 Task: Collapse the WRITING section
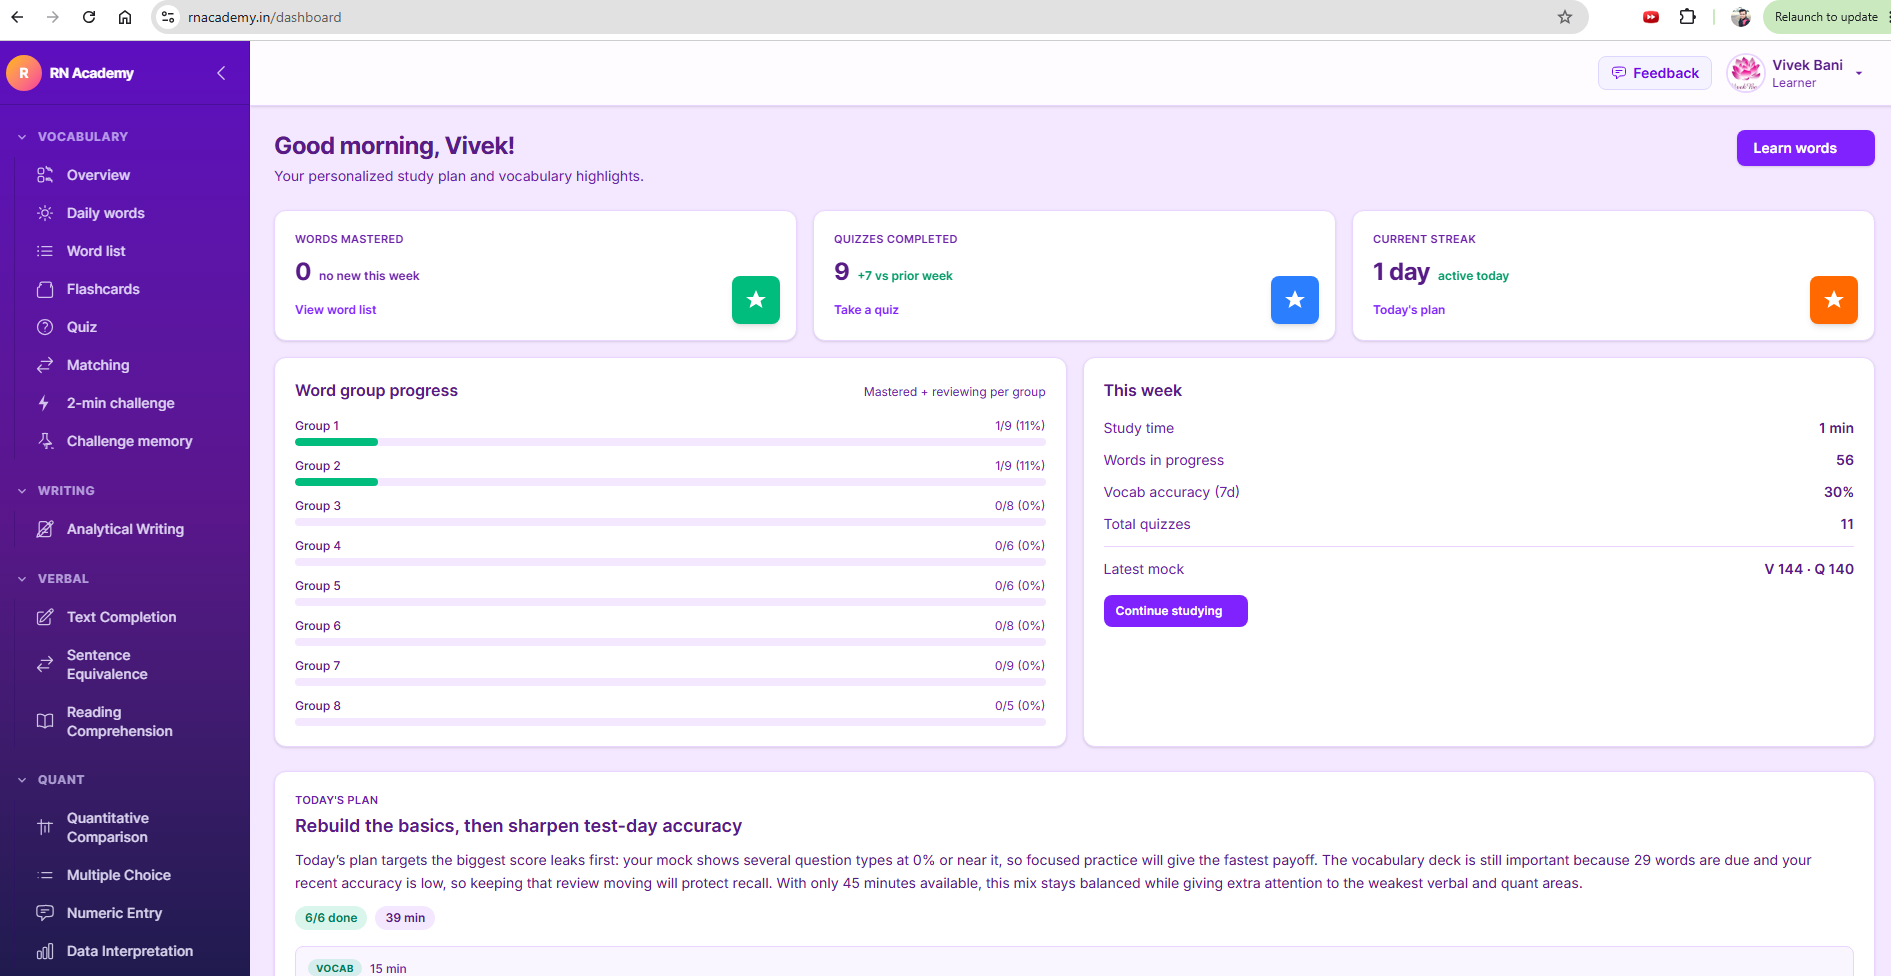[22, 491]
